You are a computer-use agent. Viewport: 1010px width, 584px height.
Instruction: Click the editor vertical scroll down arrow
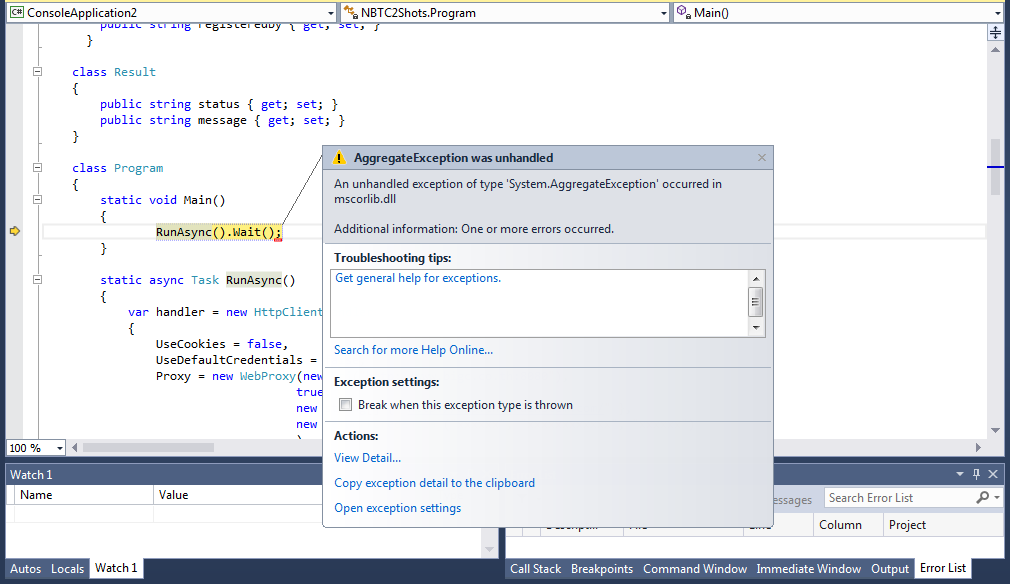pyautogui.click(x=995, y=430)
